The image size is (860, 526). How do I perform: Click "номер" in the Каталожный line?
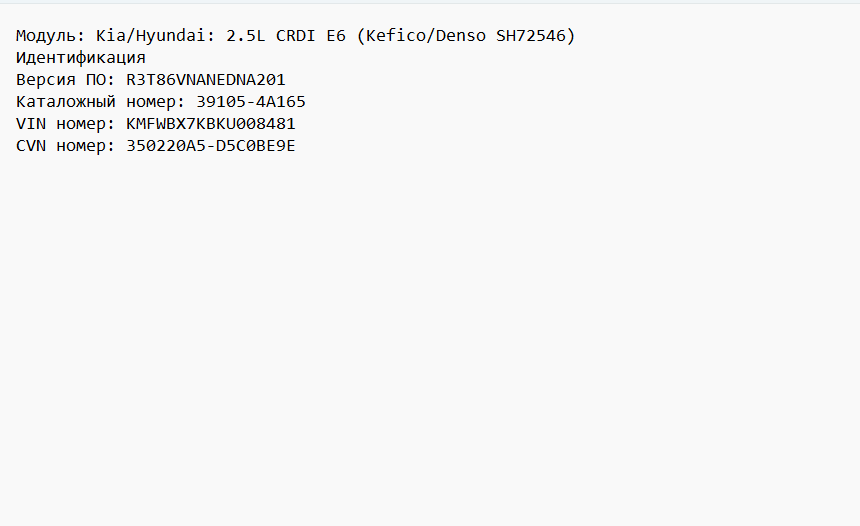pos(151,102)
